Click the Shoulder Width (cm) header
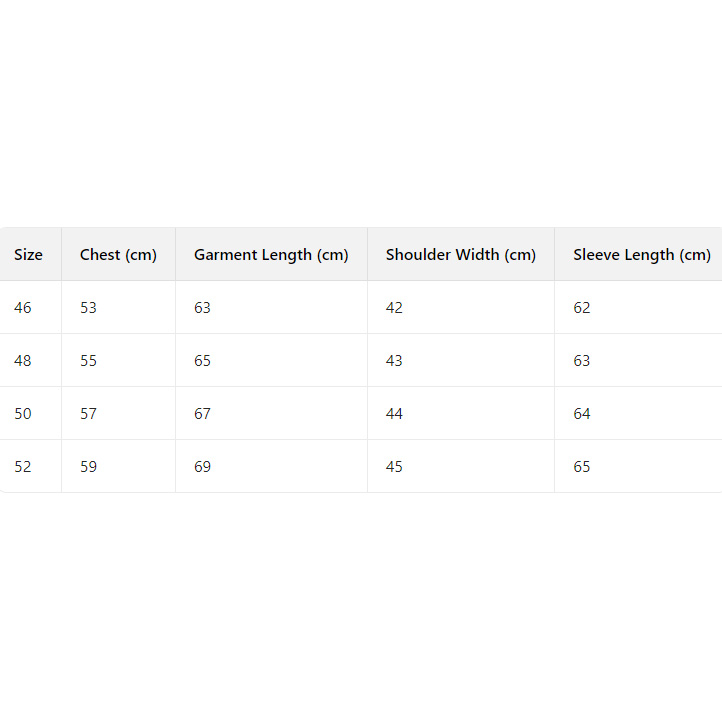Viewport: 722px width, 722px height. (461, 255)
